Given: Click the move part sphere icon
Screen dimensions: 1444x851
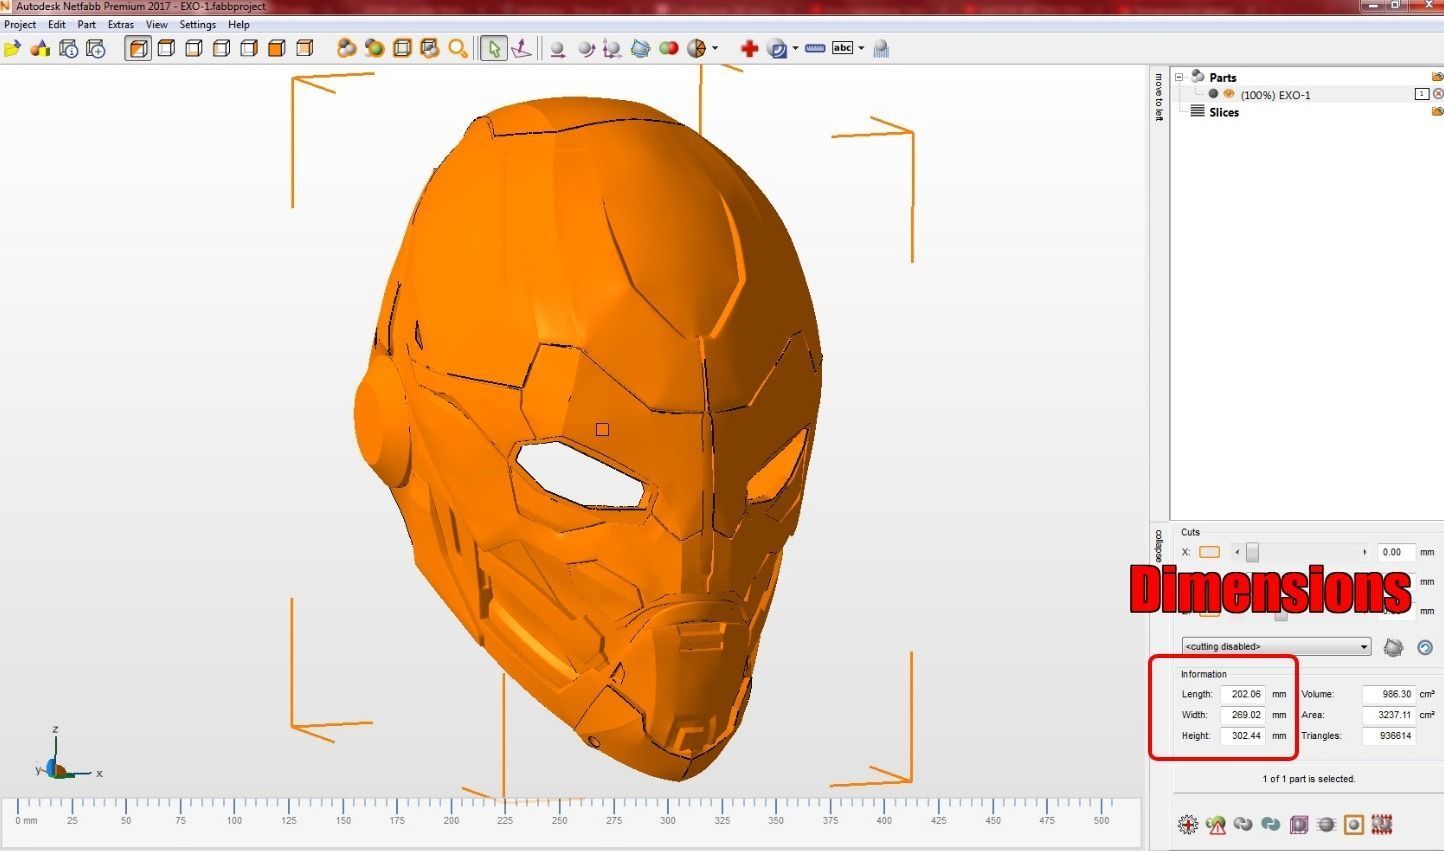Looking at the screenshot, I should click(558, 48).
